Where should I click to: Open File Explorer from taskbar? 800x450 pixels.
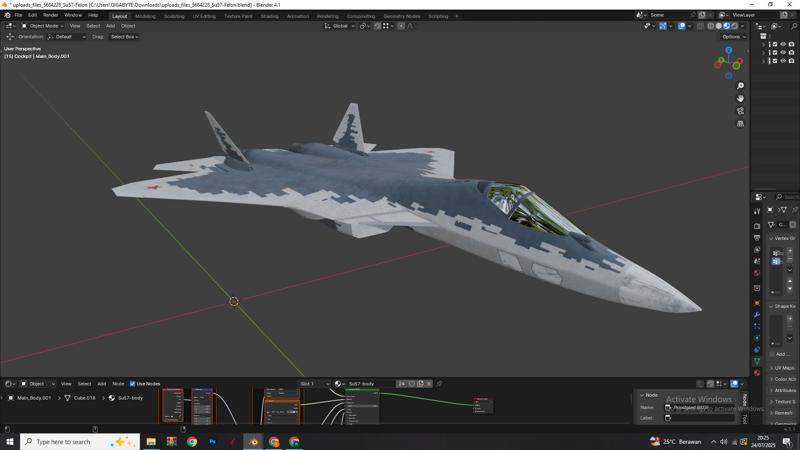[x=151, y=442]
